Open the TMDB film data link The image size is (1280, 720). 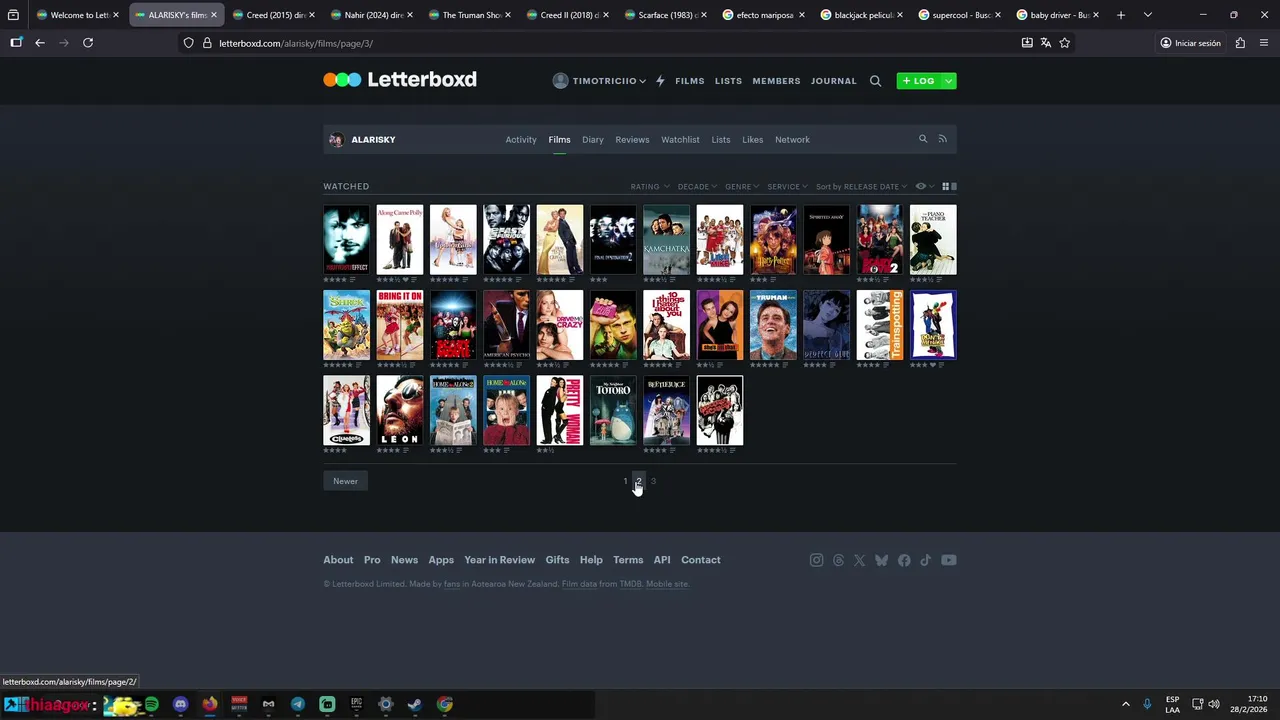click(630, 584)
